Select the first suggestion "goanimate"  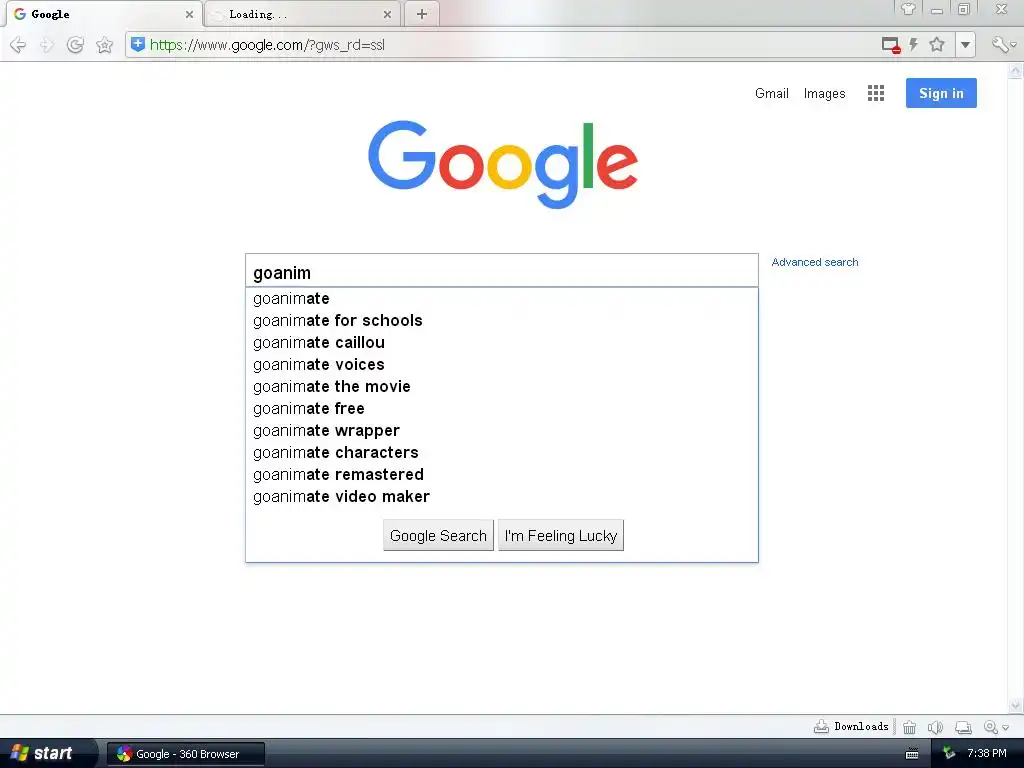pyautogui.click(x=502, y=298)
